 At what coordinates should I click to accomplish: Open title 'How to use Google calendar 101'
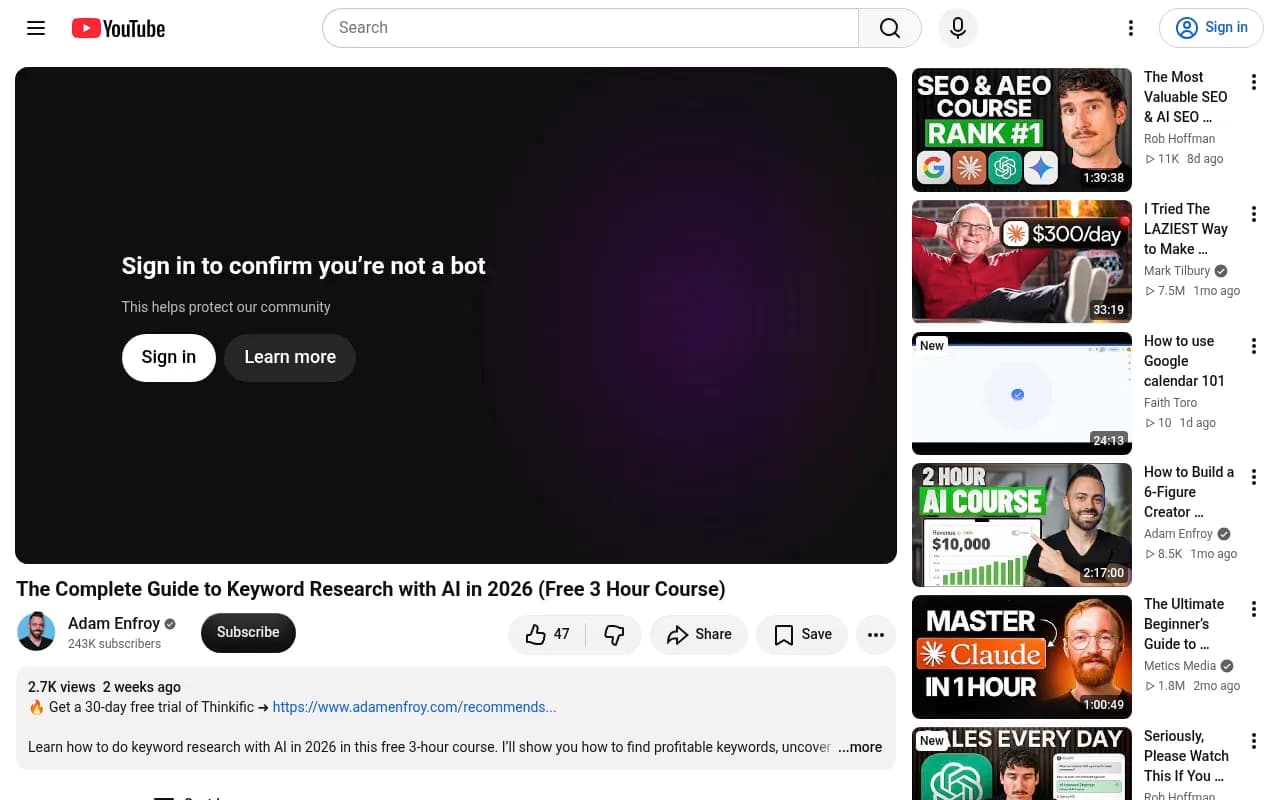click(x=1185, y=361)
